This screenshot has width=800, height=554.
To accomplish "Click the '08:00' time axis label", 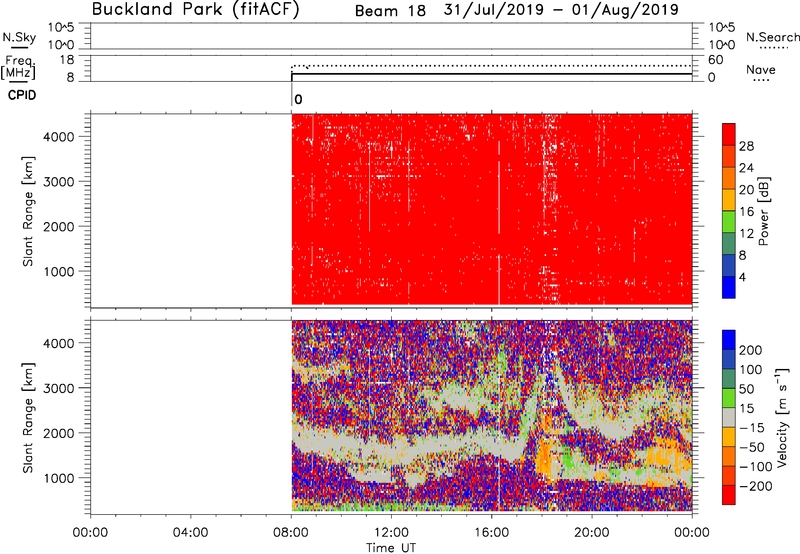I will point(291,533).
